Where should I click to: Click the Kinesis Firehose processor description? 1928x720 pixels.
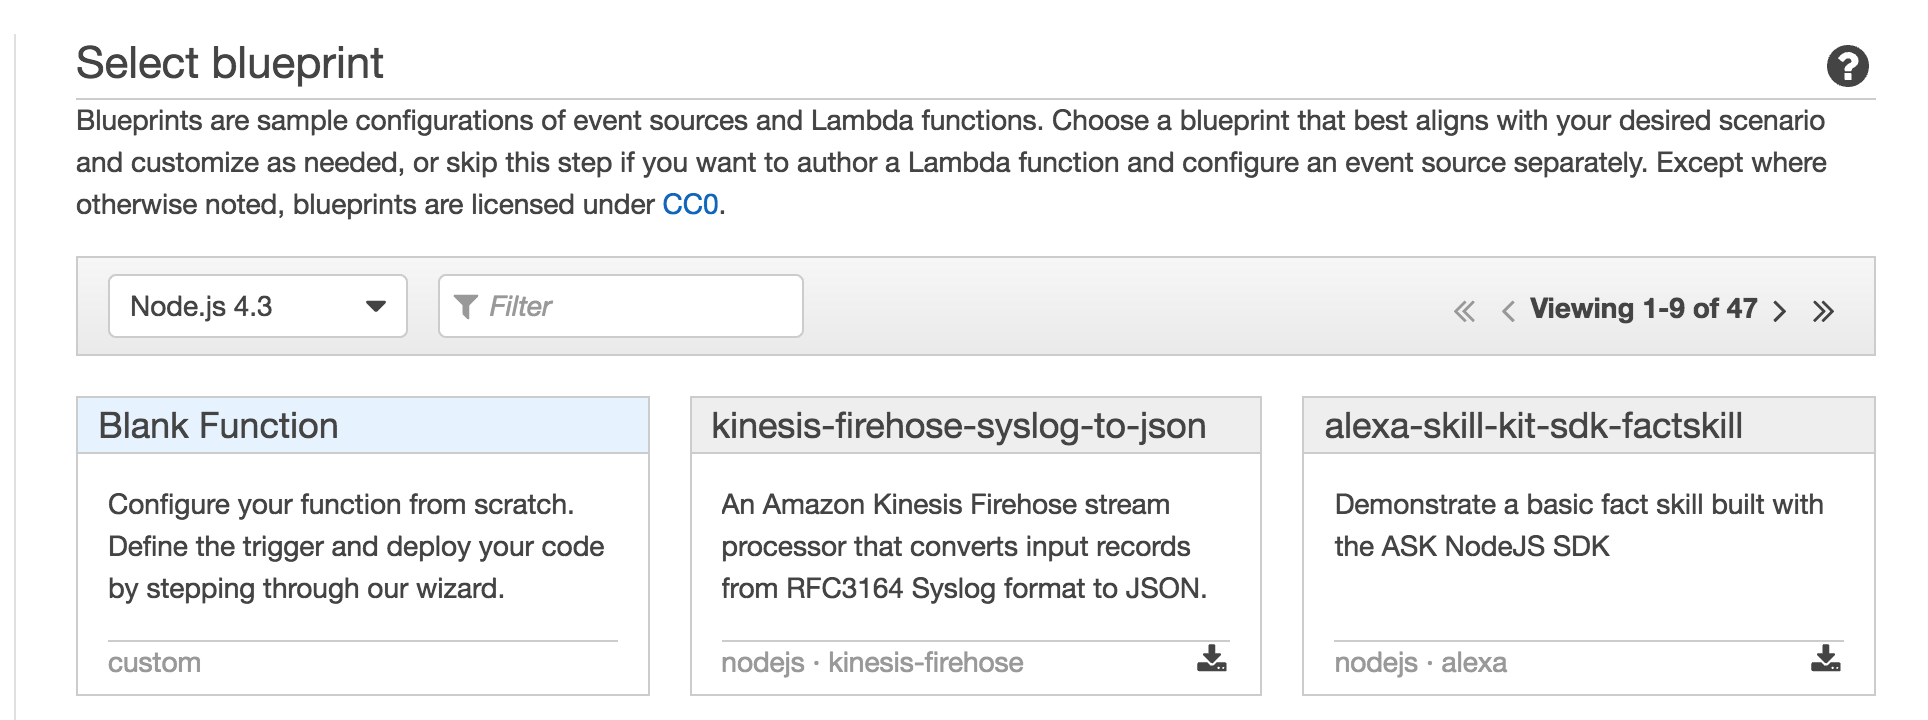(964, 546)
